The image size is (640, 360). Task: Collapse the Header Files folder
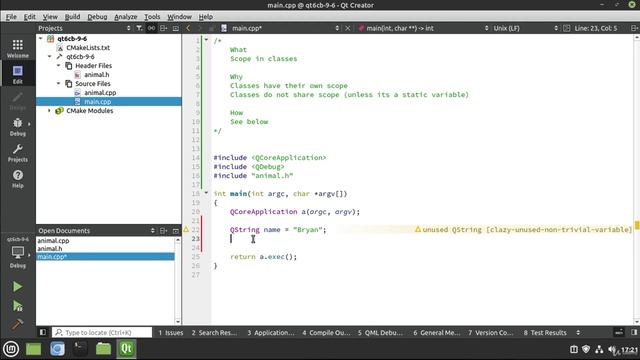pos(58,65)
